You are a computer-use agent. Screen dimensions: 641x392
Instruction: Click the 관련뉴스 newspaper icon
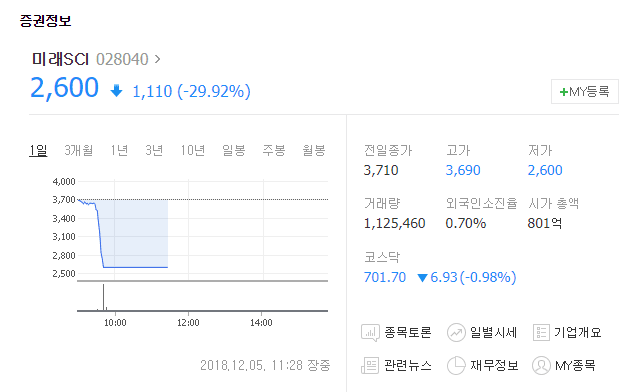pyautogui.click(x=370, y=365)
